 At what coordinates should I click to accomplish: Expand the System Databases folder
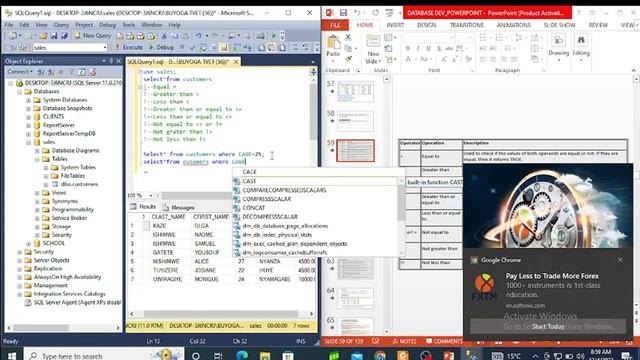(28, 100)
